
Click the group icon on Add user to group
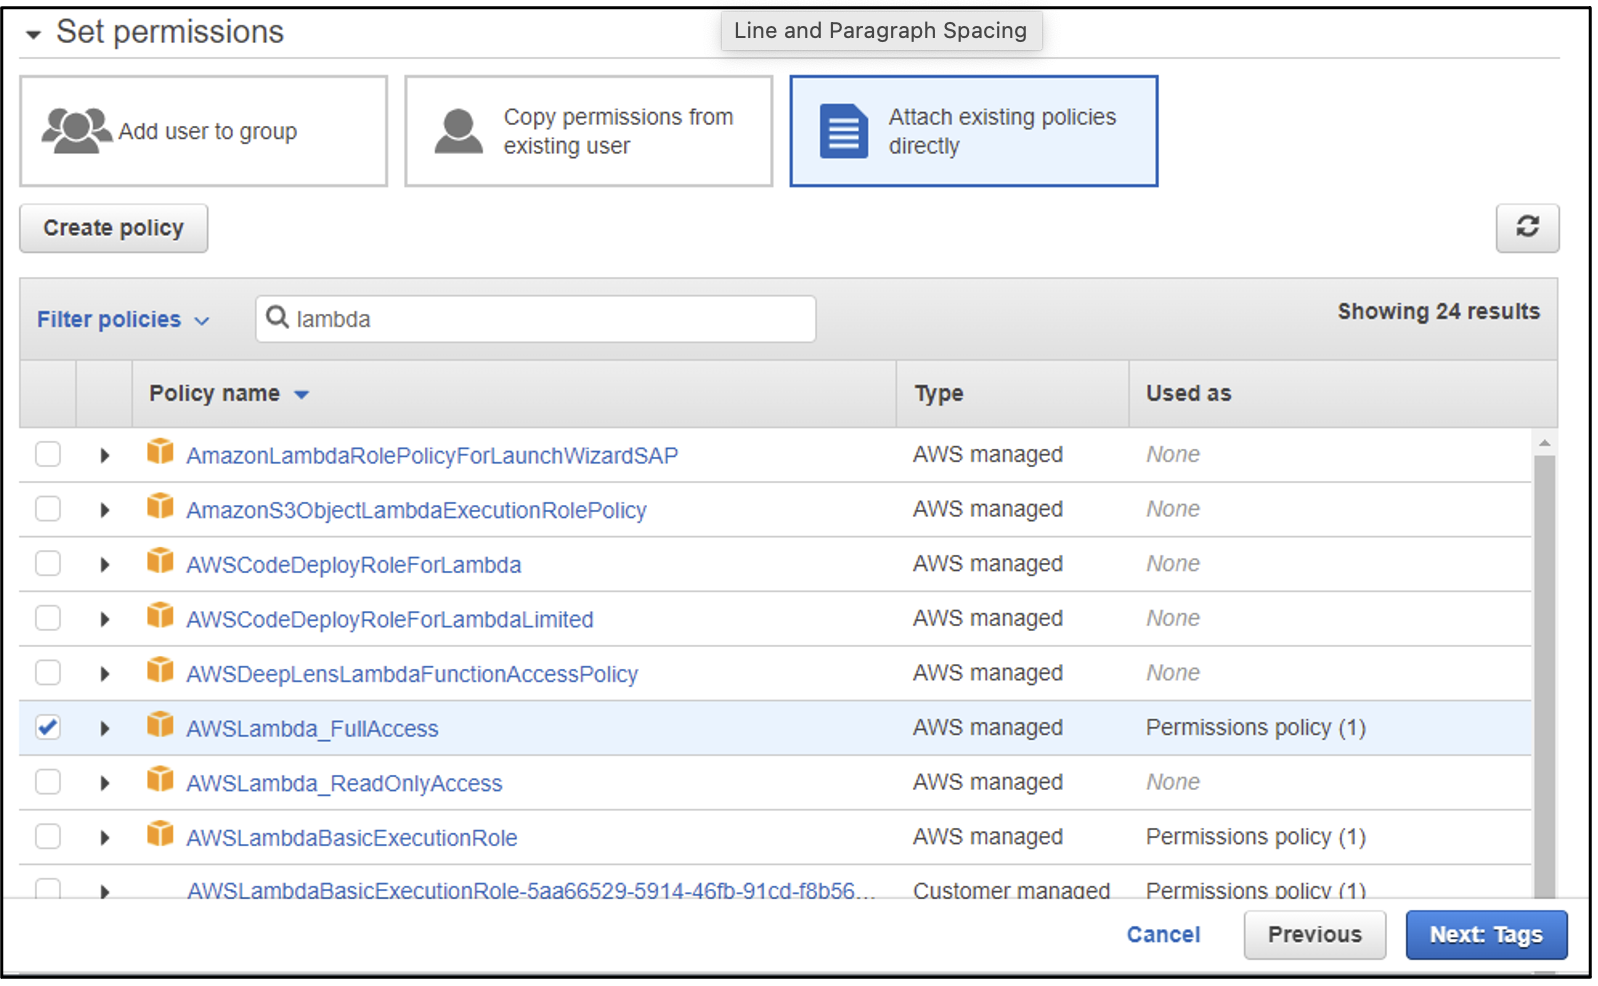click(76, 130)
